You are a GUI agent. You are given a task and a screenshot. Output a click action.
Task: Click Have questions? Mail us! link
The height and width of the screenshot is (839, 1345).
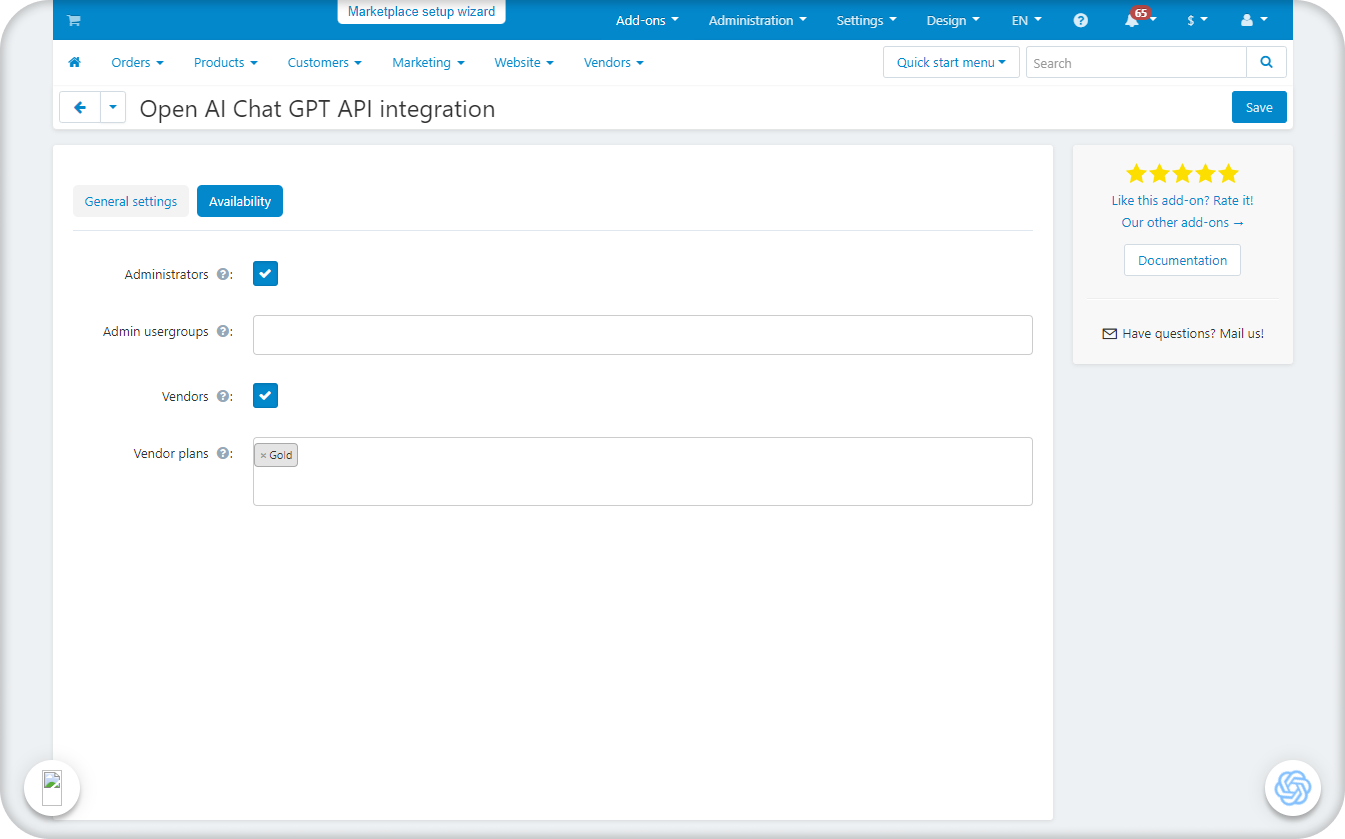point(1193,333)
